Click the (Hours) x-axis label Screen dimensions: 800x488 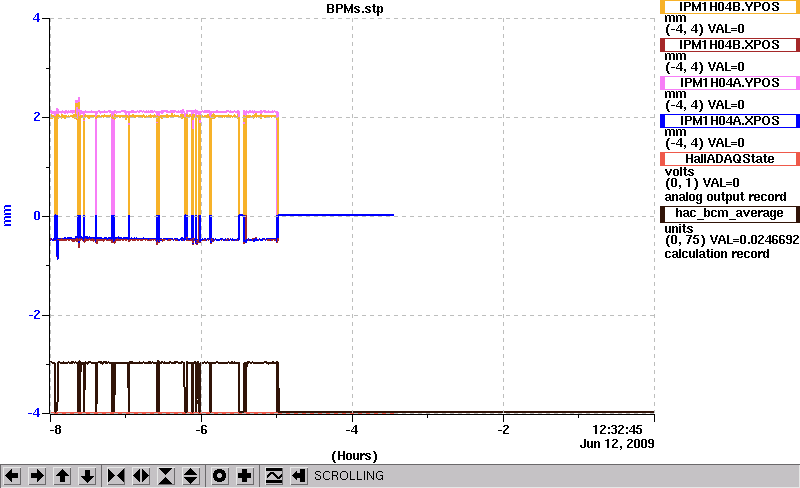(x=355, y=456)
